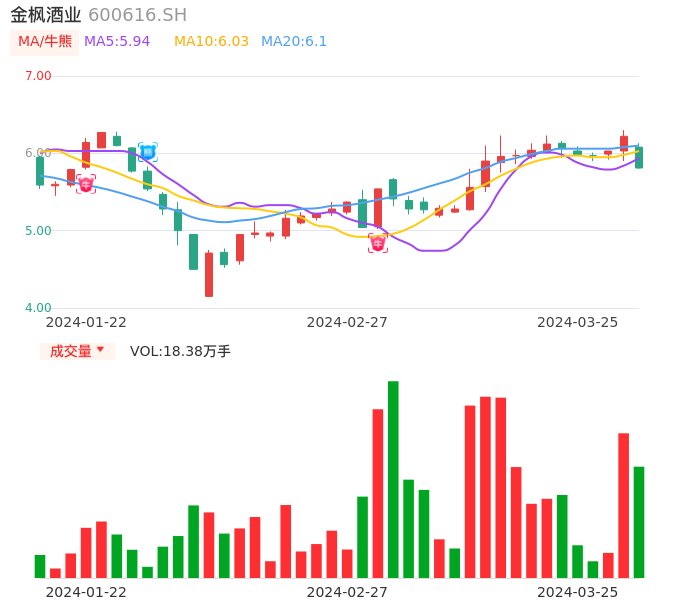Click the MA20:6.1 legend label
The width and height of the screenshot is (686, 606).
tap(294, 42)
